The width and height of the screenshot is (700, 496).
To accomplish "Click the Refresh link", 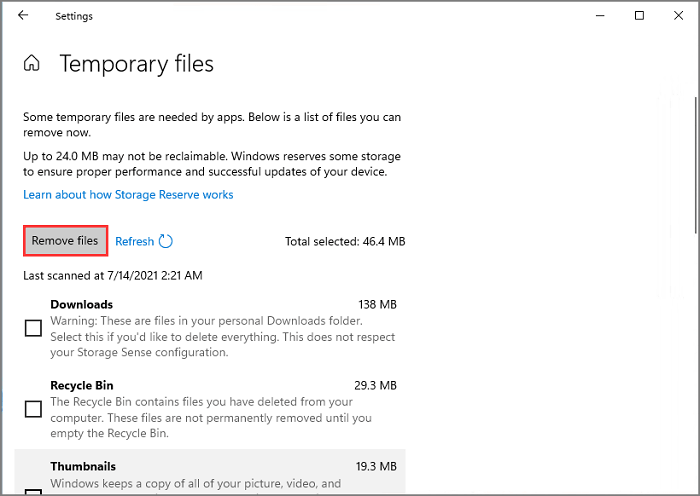I will coord(134,241).
